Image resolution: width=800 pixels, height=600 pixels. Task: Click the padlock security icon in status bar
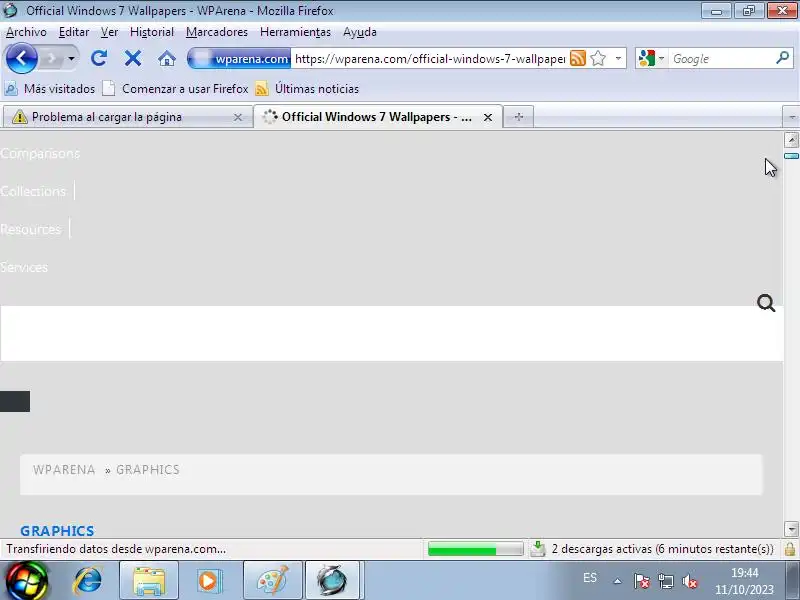(790, 549)
